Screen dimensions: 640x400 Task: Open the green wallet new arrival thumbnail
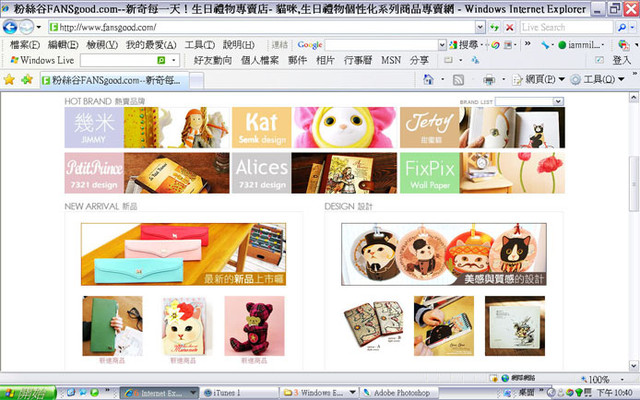[x=113, y=326]
